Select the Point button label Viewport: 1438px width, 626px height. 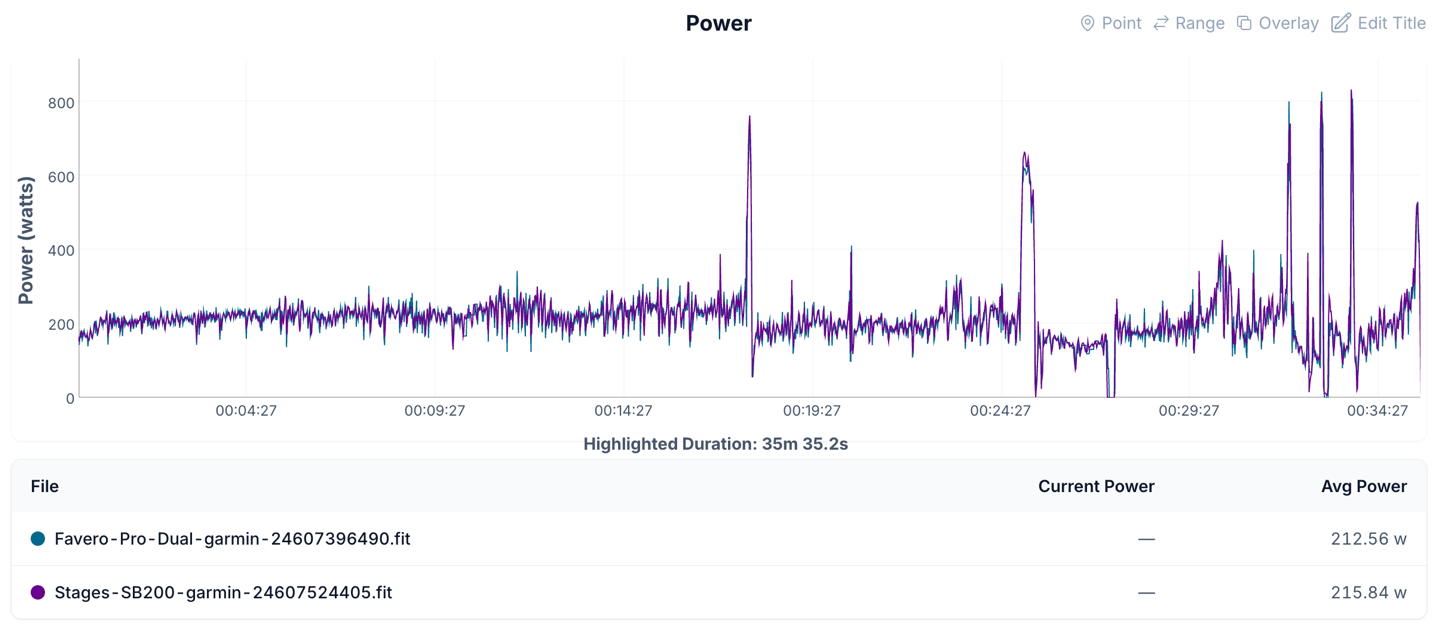[x=1121, y=23]
